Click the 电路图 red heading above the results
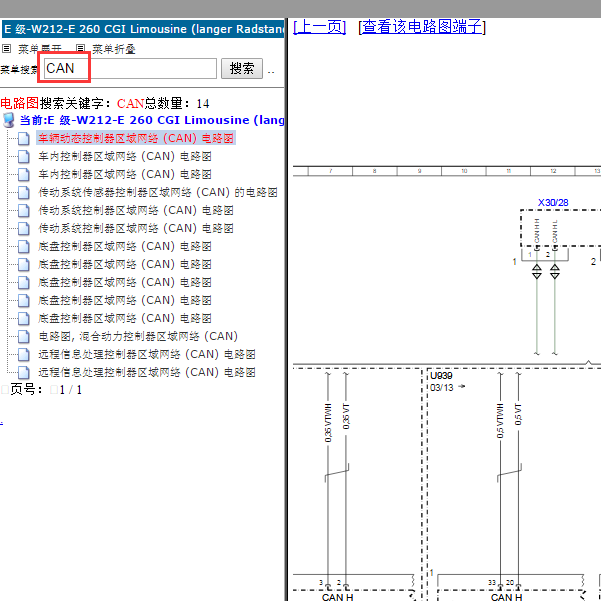The image size is (601, 601). click(20, 103)
